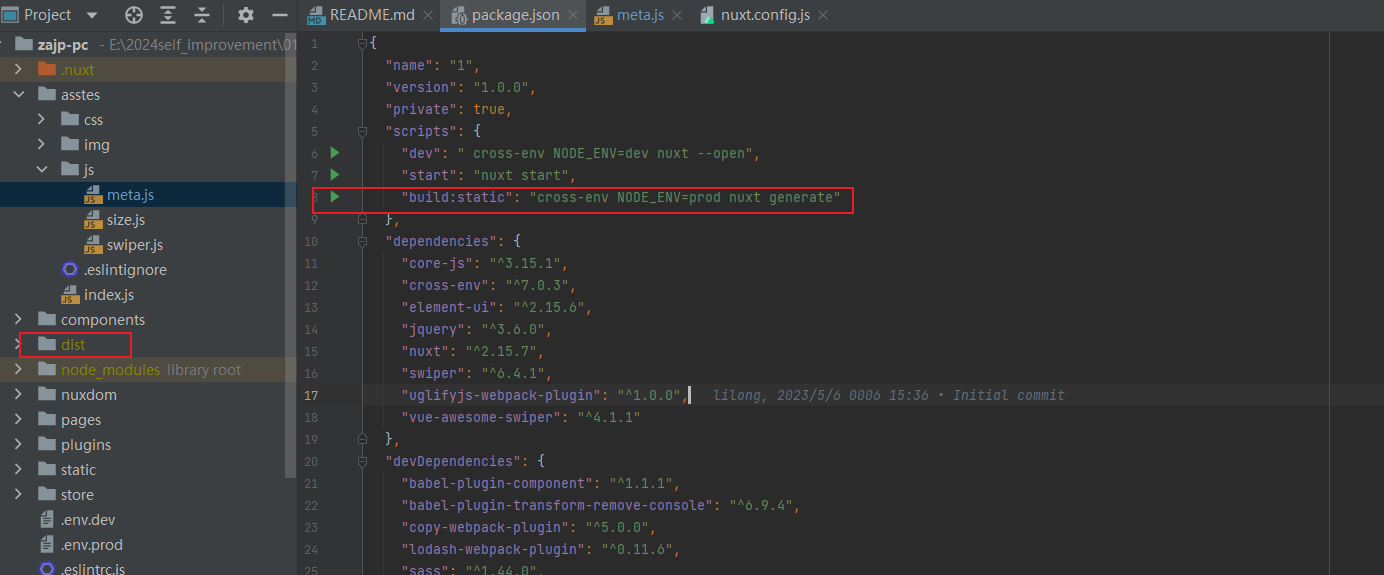Collapse the asstes folder

point(19,95)
